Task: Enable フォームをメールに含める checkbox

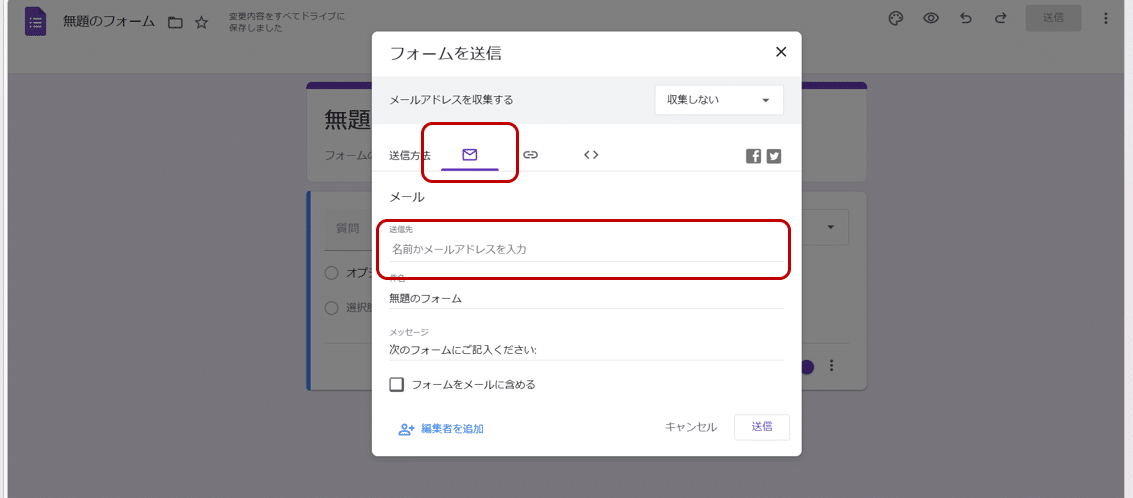Action: tap(397, 385)
